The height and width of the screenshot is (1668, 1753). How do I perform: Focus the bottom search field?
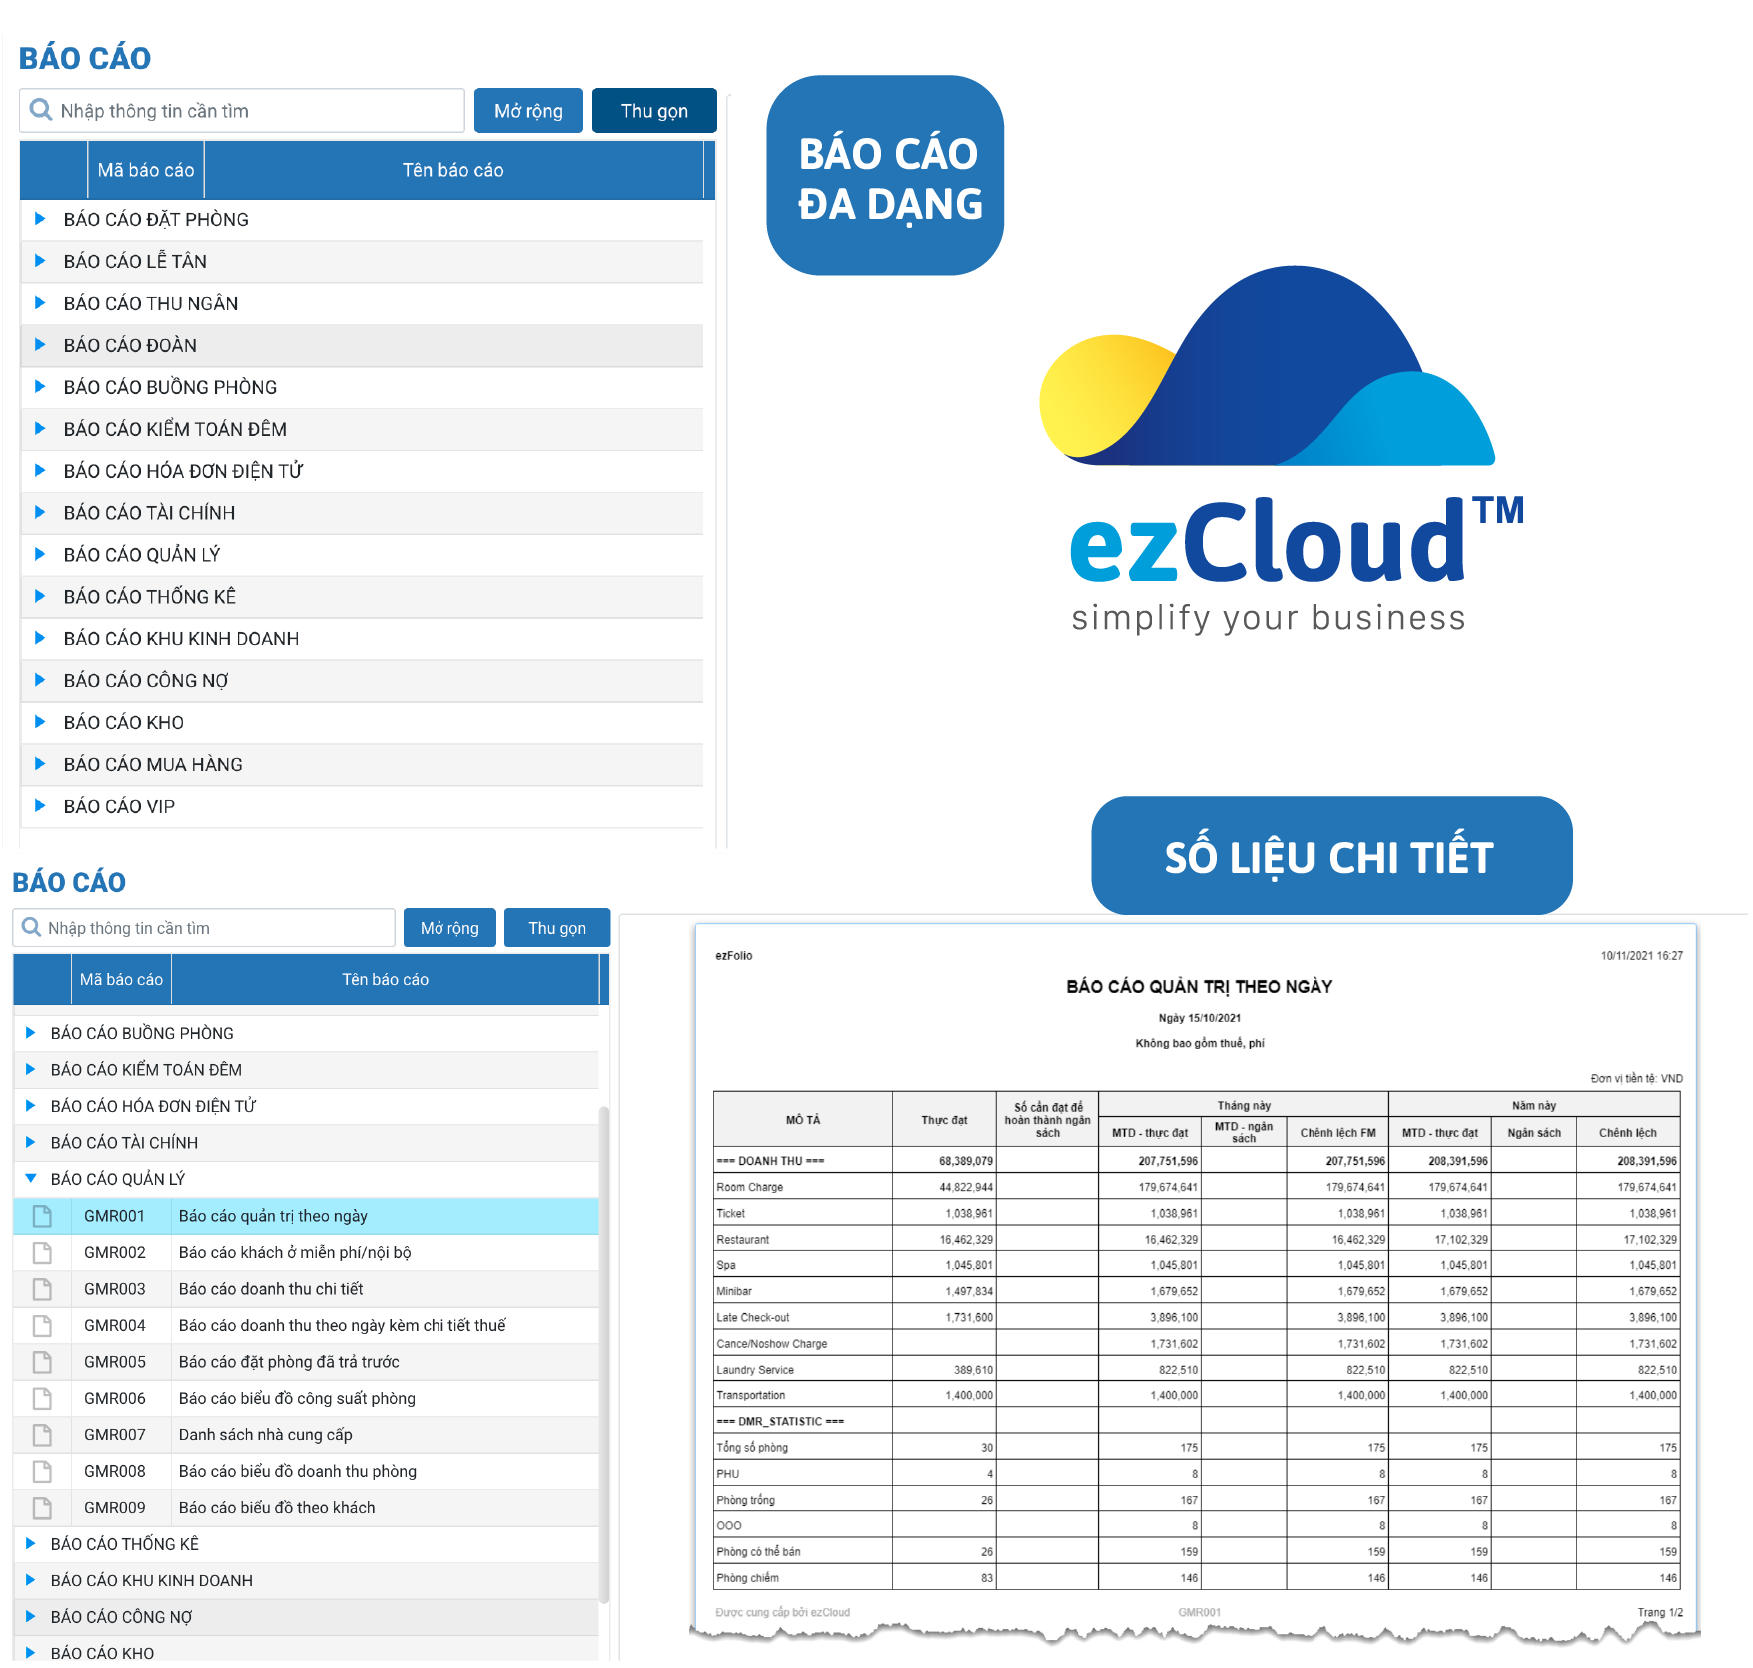[x=204, y=927]
